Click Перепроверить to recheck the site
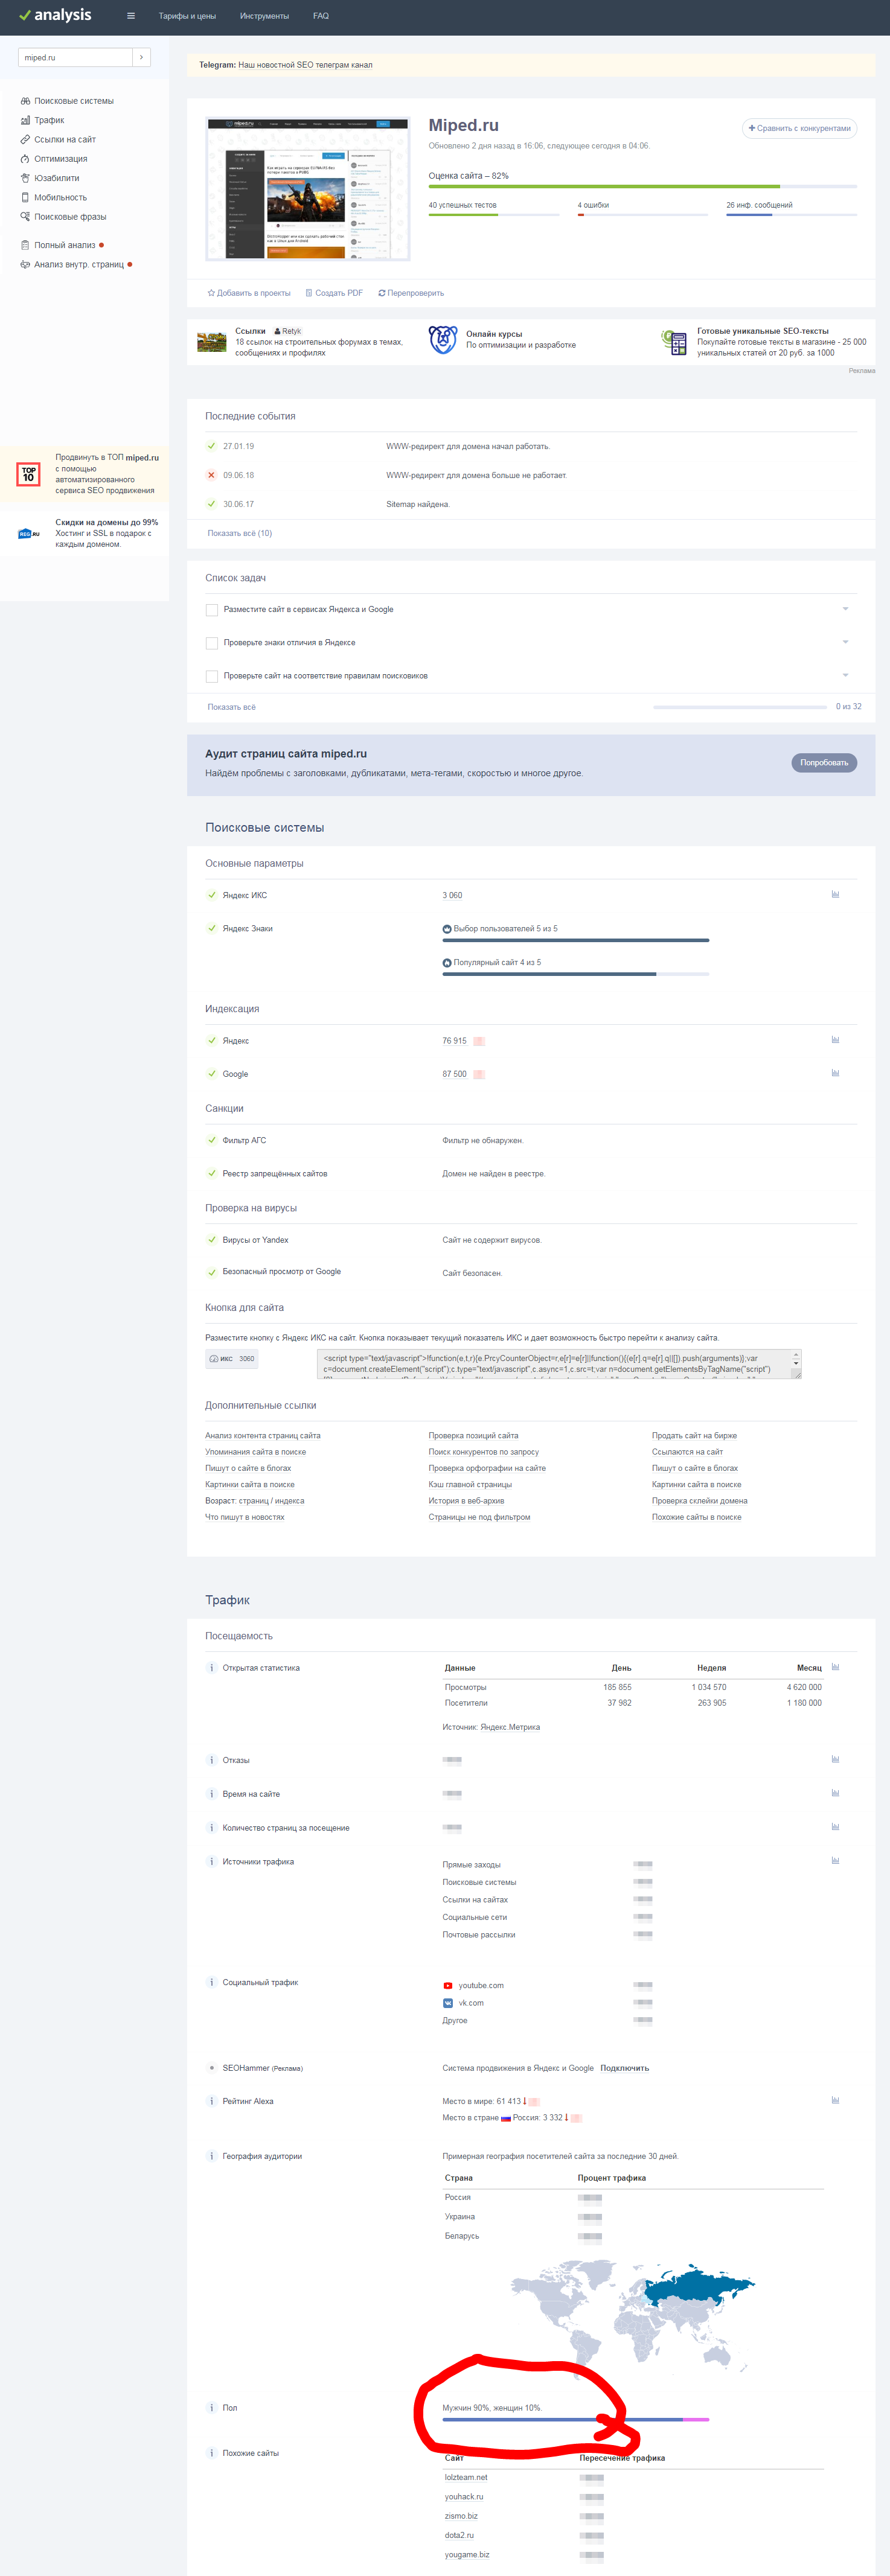Viewport: 890px width, 2576px height. click(411, 293)
